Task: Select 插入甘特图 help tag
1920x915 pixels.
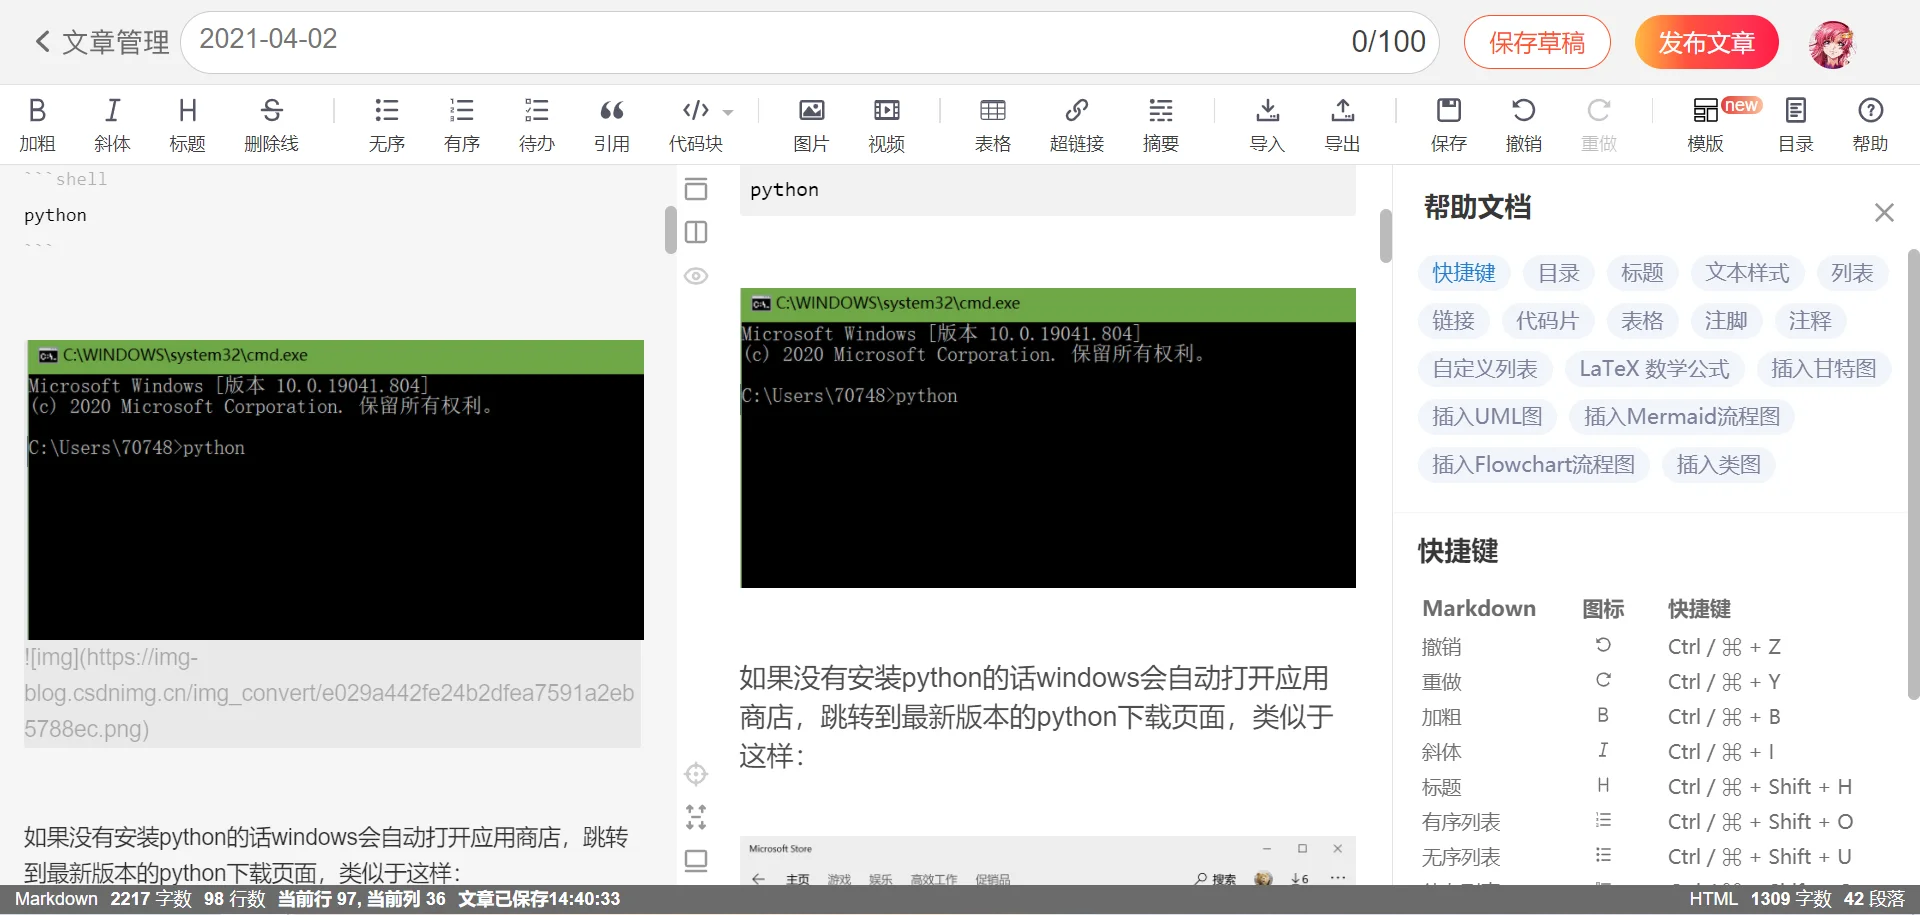Action: tap(1823, 368)
